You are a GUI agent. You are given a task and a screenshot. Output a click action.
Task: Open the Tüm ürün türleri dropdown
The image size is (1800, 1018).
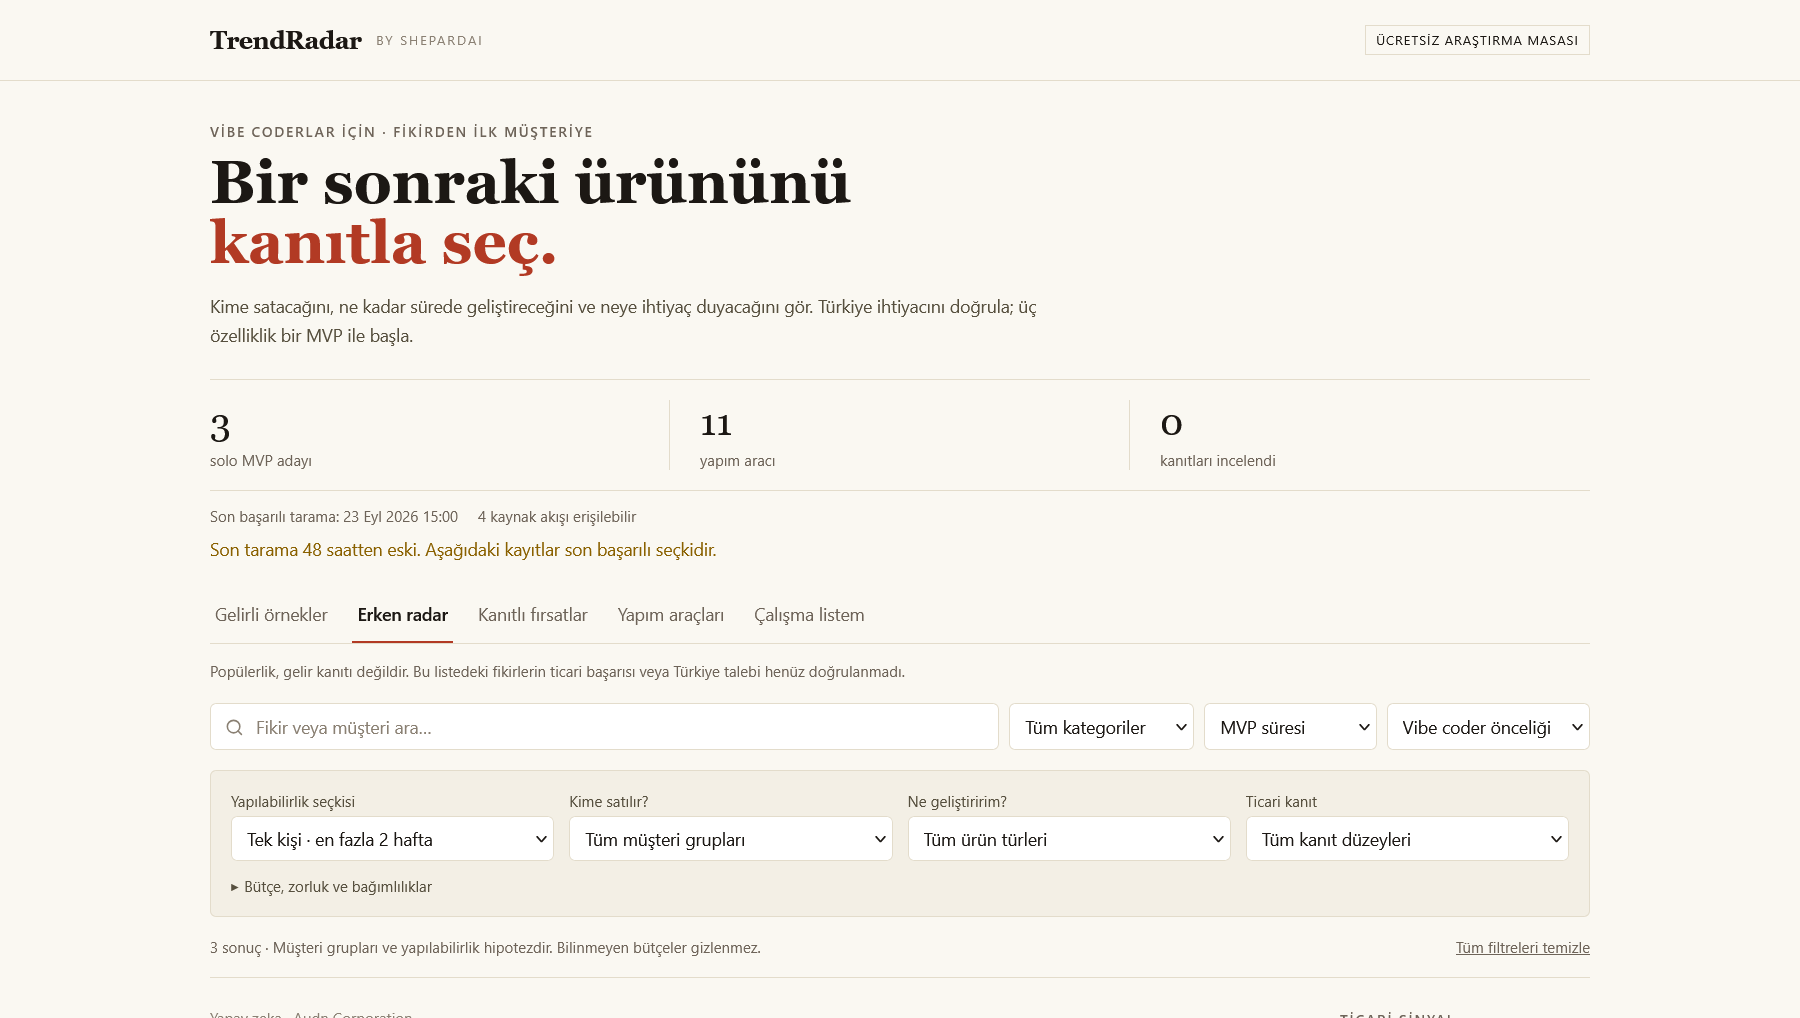[x=1069, y=839]
